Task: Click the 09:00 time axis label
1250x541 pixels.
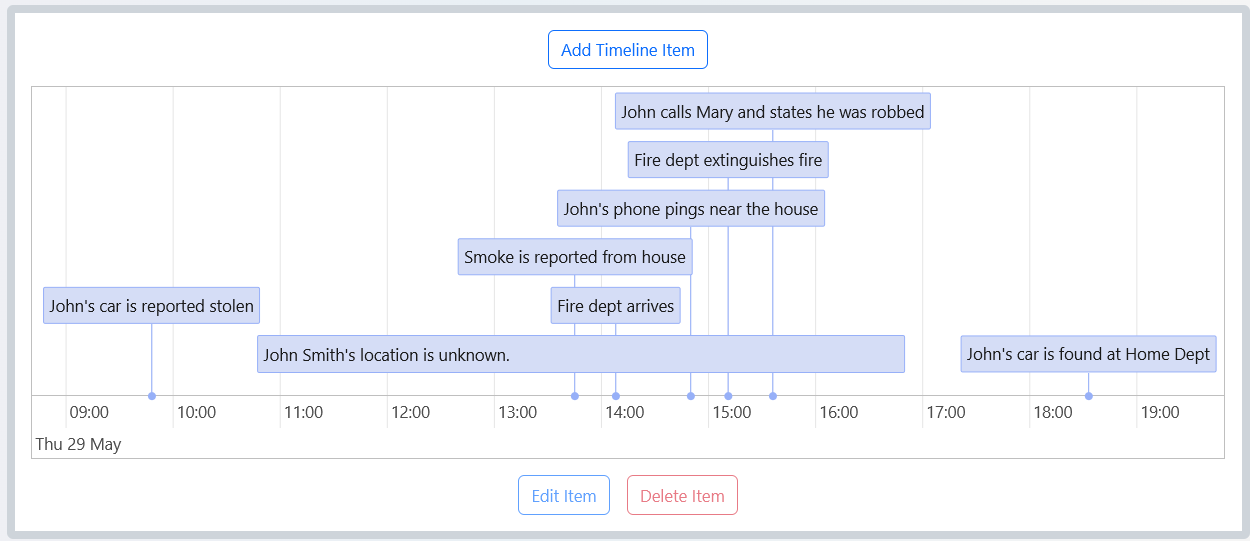Action: pos(89,412)
